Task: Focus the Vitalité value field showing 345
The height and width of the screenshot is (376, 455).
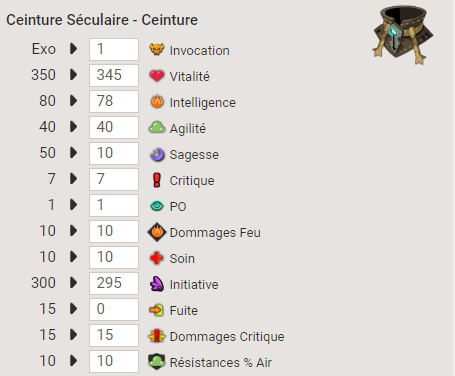Action: [114, 75]
